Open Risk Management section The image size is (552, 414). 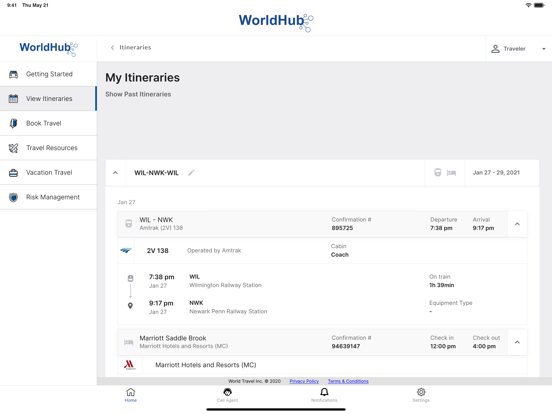click(x=48, y=197)
